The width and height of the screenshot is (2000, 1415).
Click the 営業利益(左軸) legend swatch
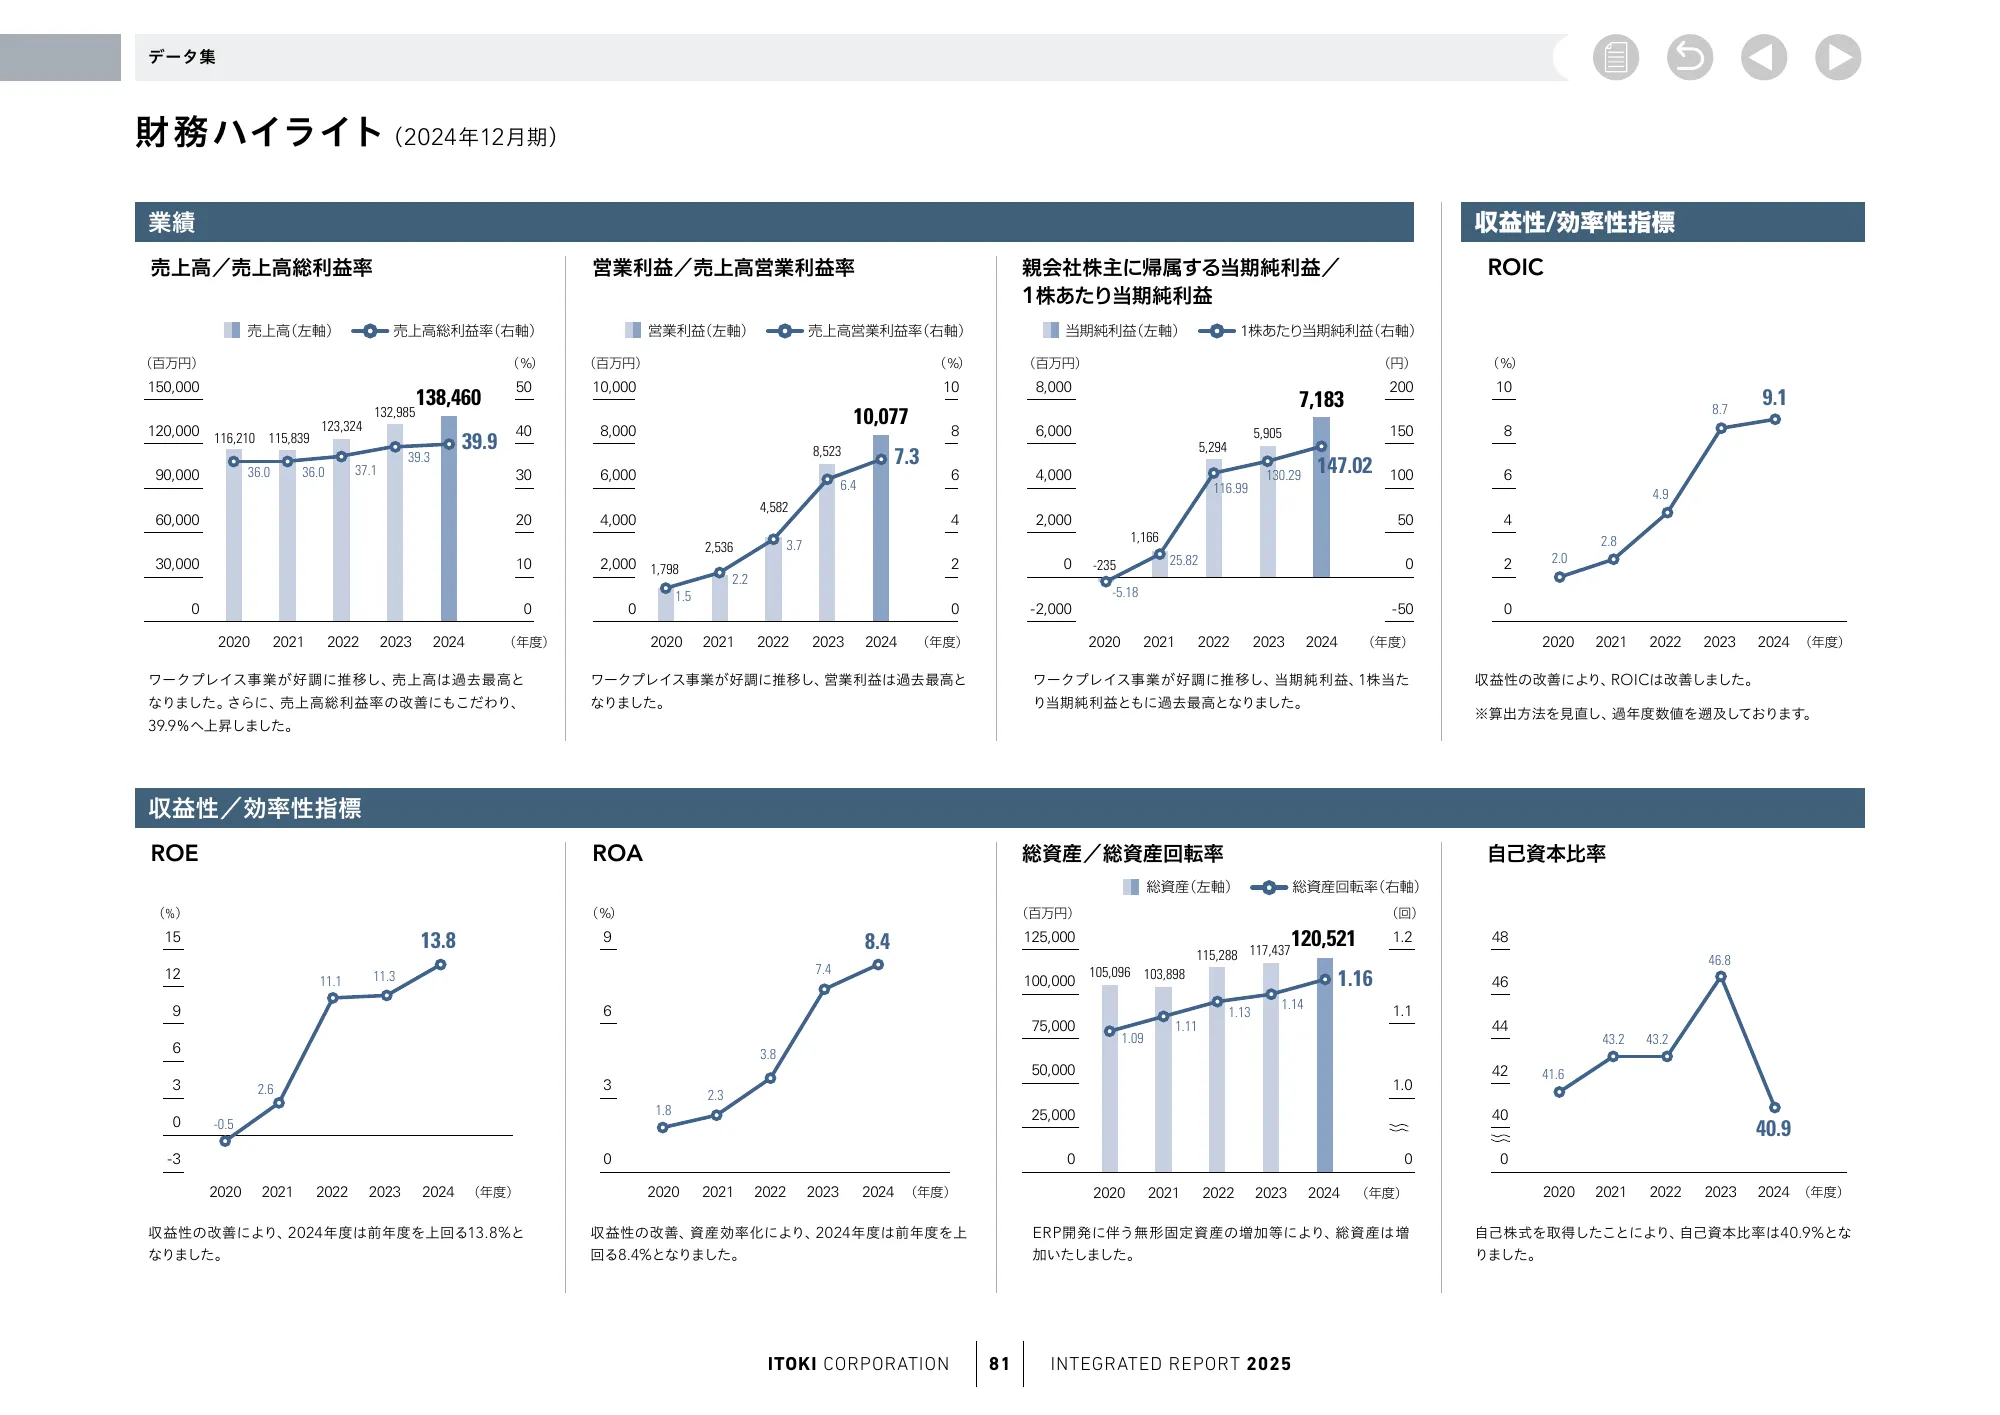coord(633,330)
